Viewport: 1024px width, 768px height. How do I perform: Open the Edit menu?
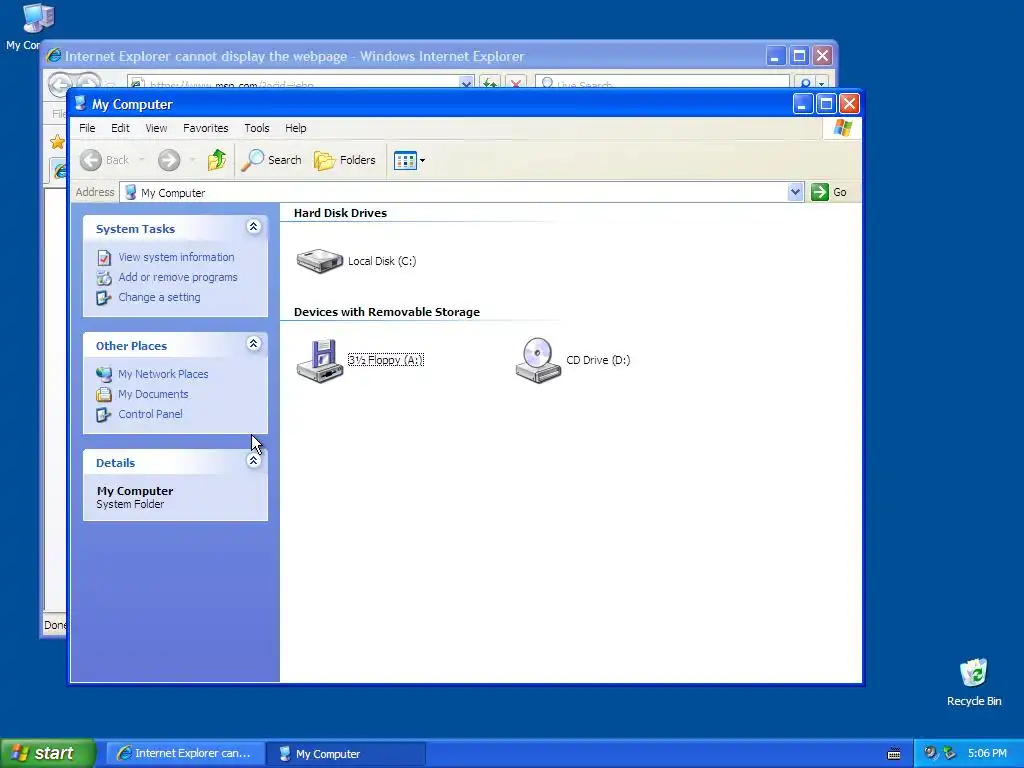(x=120, y=128)
